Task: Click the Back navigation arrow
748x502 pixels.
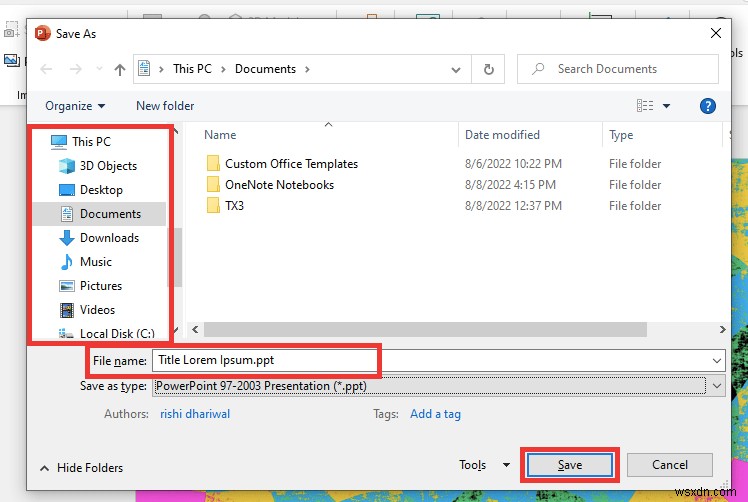Action: (x=46, y=69)
